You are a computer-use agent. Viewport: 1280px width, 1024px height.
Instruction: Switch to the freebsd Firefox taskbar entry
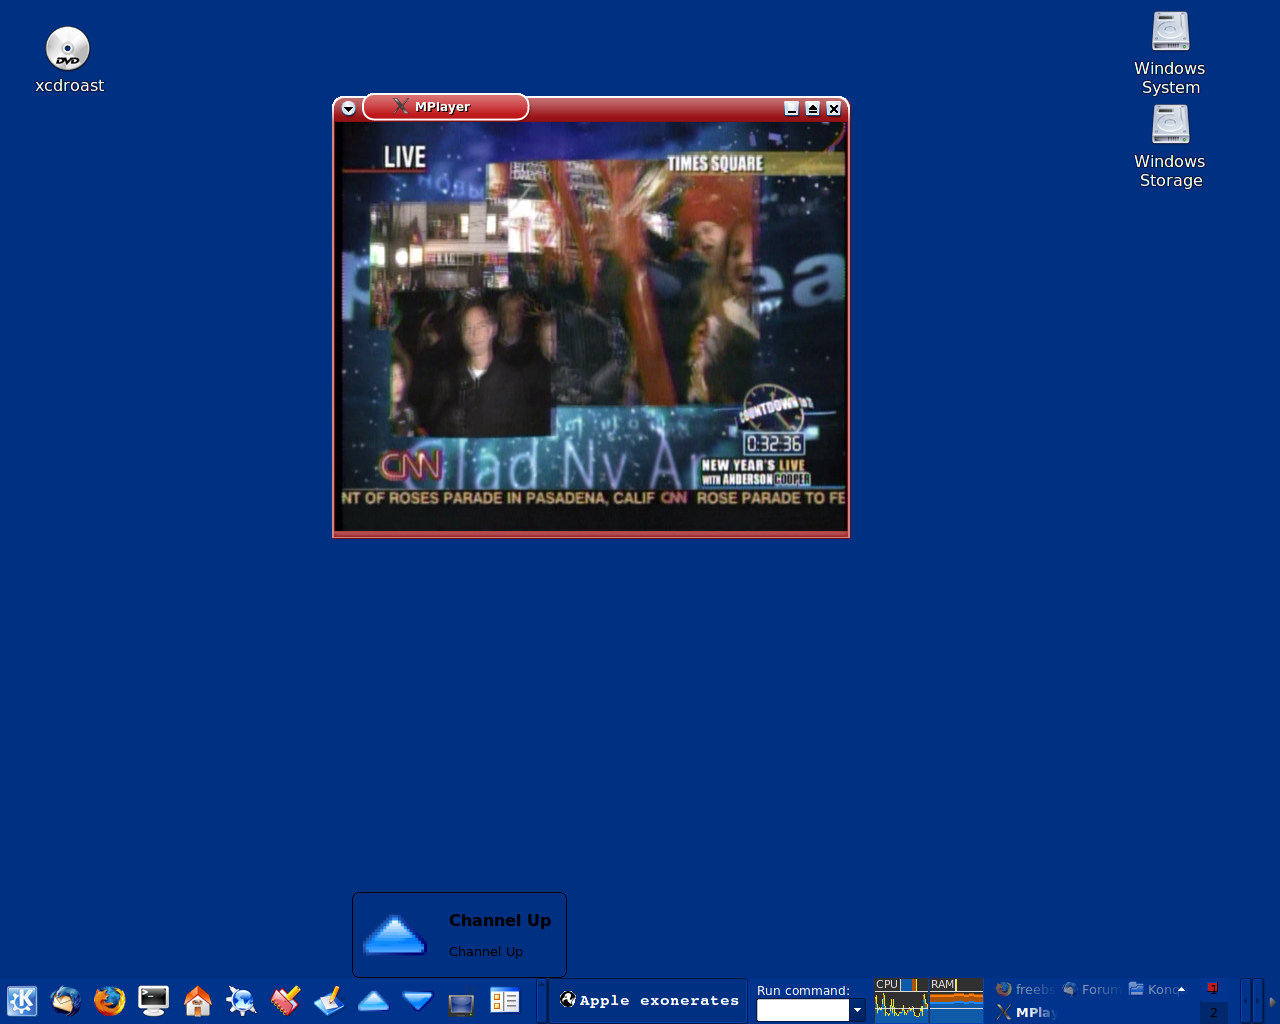point(1024,989)
